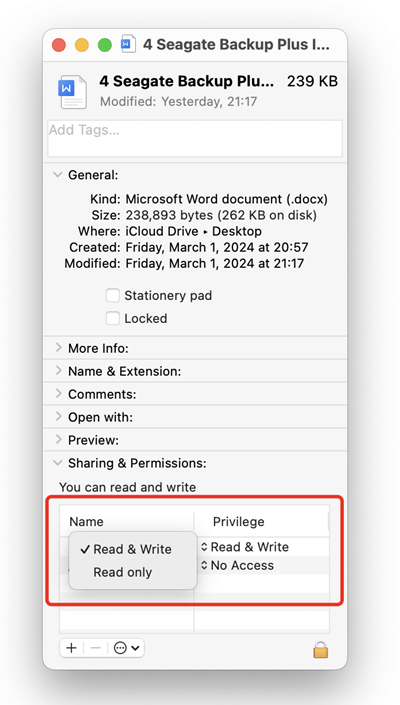The height and width of the screenshot is (705, 400).
Task: Choose Read only in popup menu
Action: coord(133,572)
